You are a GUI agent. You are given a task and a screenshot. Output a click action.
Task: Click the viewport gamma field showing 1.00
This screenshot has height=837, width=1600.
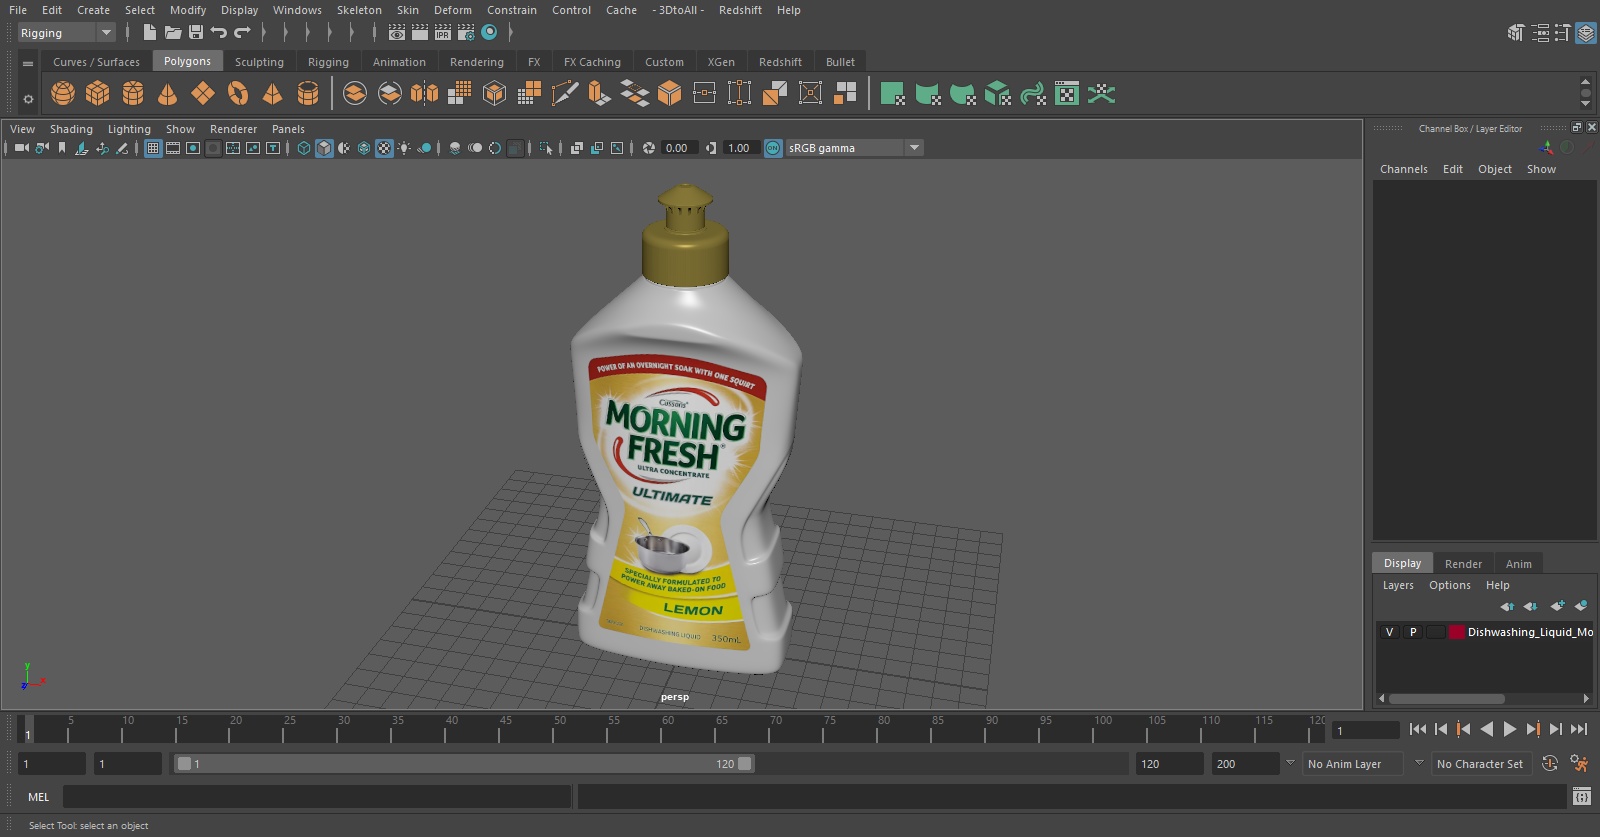740,148
